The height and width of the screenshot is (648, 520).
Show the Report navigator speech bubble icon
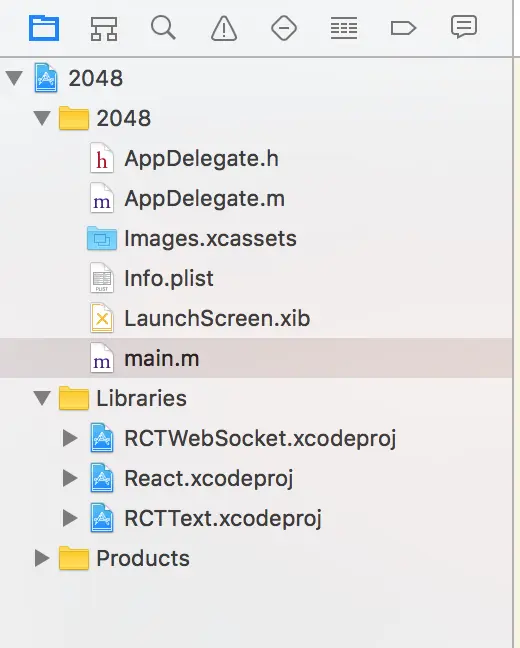464,27
